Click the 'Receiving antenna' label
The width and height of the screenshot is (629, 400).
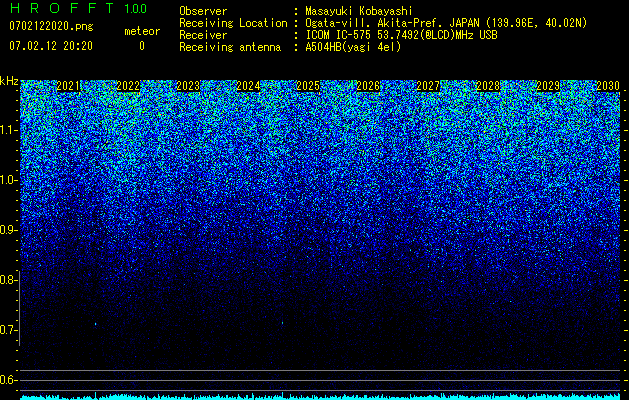(230, 47)
